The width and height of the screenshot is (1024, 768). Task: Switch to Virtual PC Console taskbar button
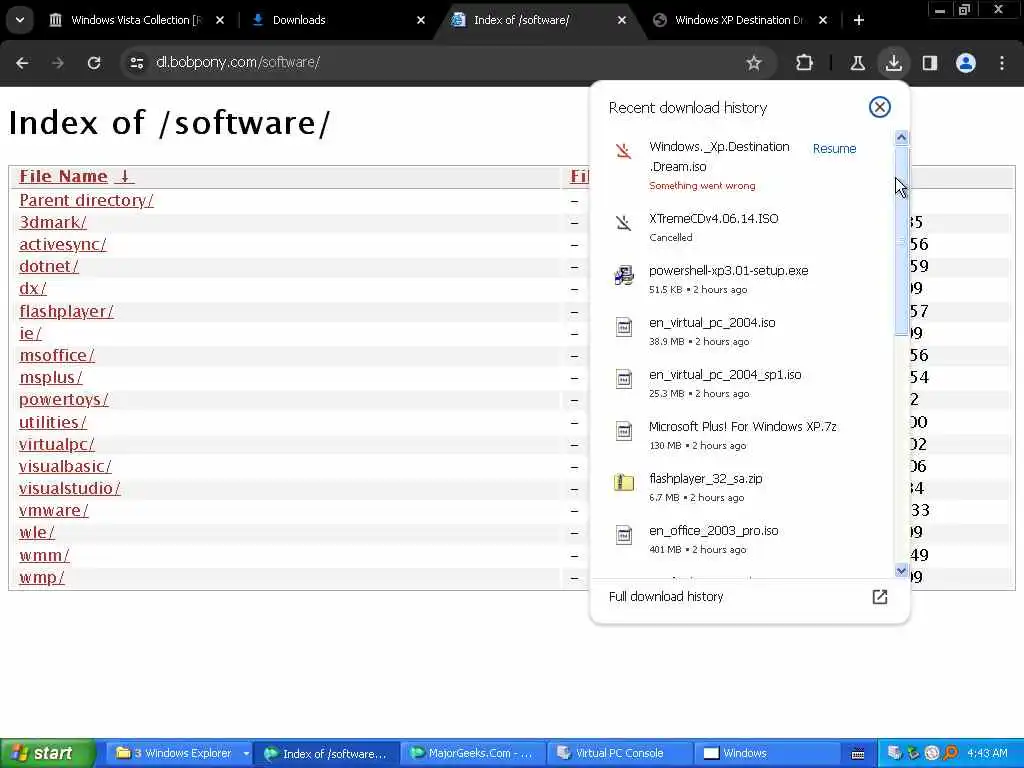click(619, 754)
